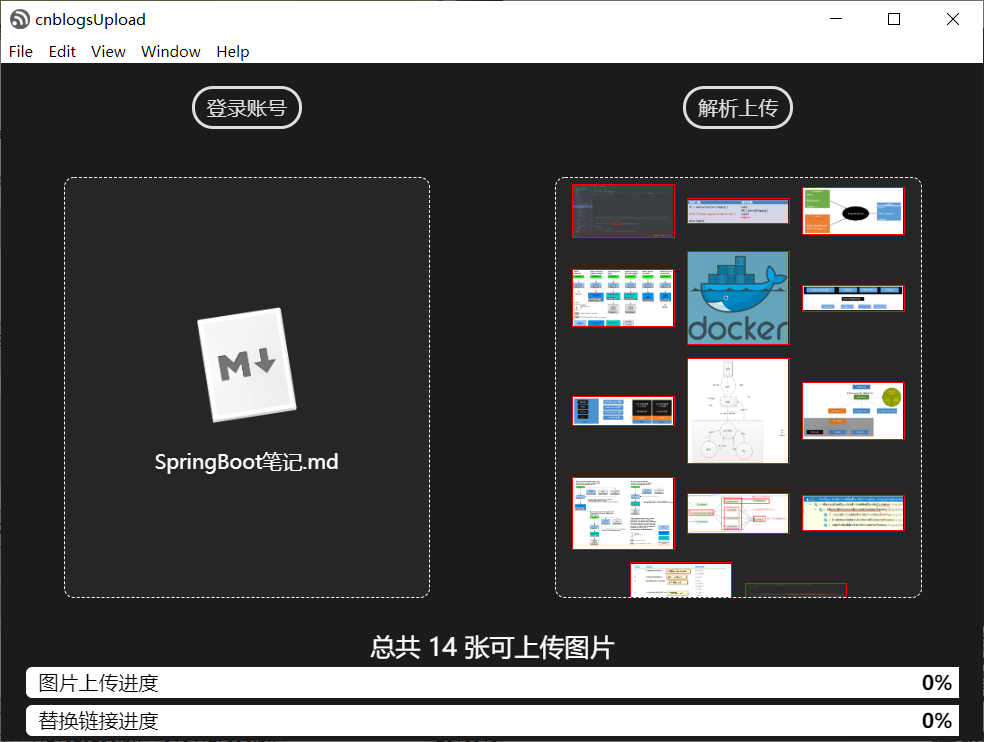Open the red-outlined boxes diagram thumbnail
Image resolution: width=984 pixels, height=742 pixels.
click(x=738, y=513)
